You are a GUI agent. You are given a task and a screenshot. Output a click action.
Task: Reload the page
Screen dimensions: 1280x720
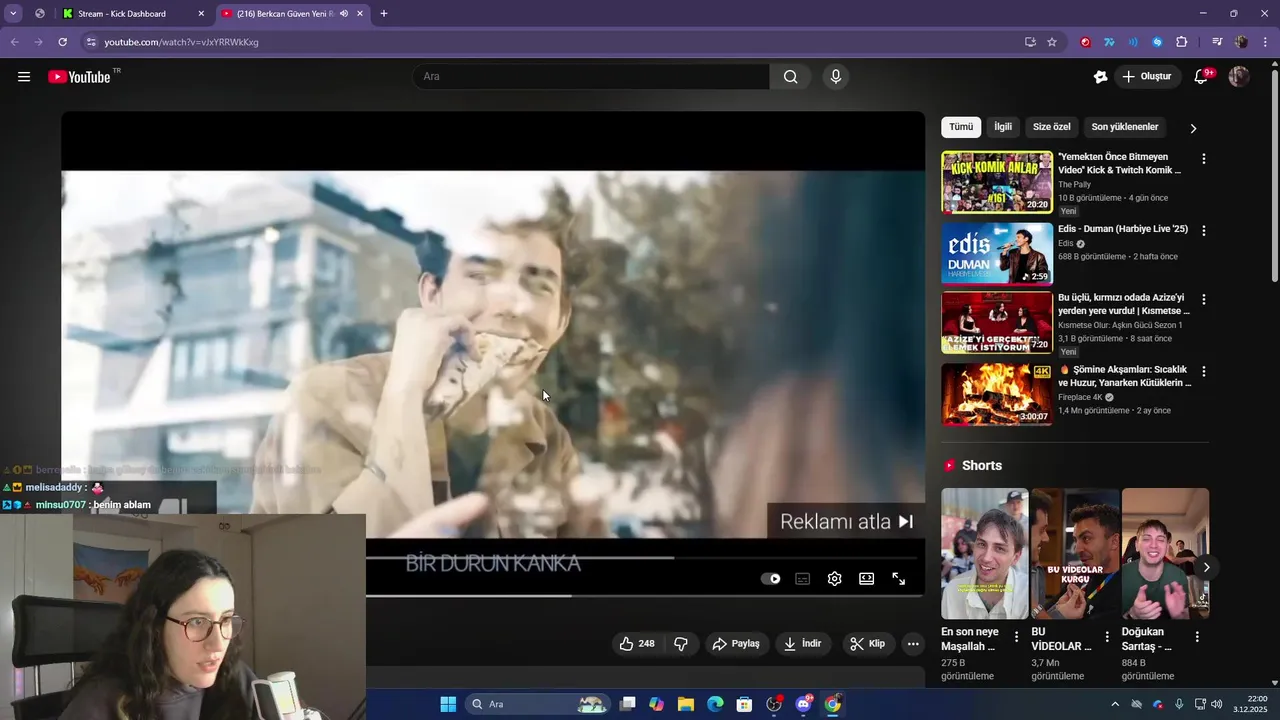click(x=62, y=42)
